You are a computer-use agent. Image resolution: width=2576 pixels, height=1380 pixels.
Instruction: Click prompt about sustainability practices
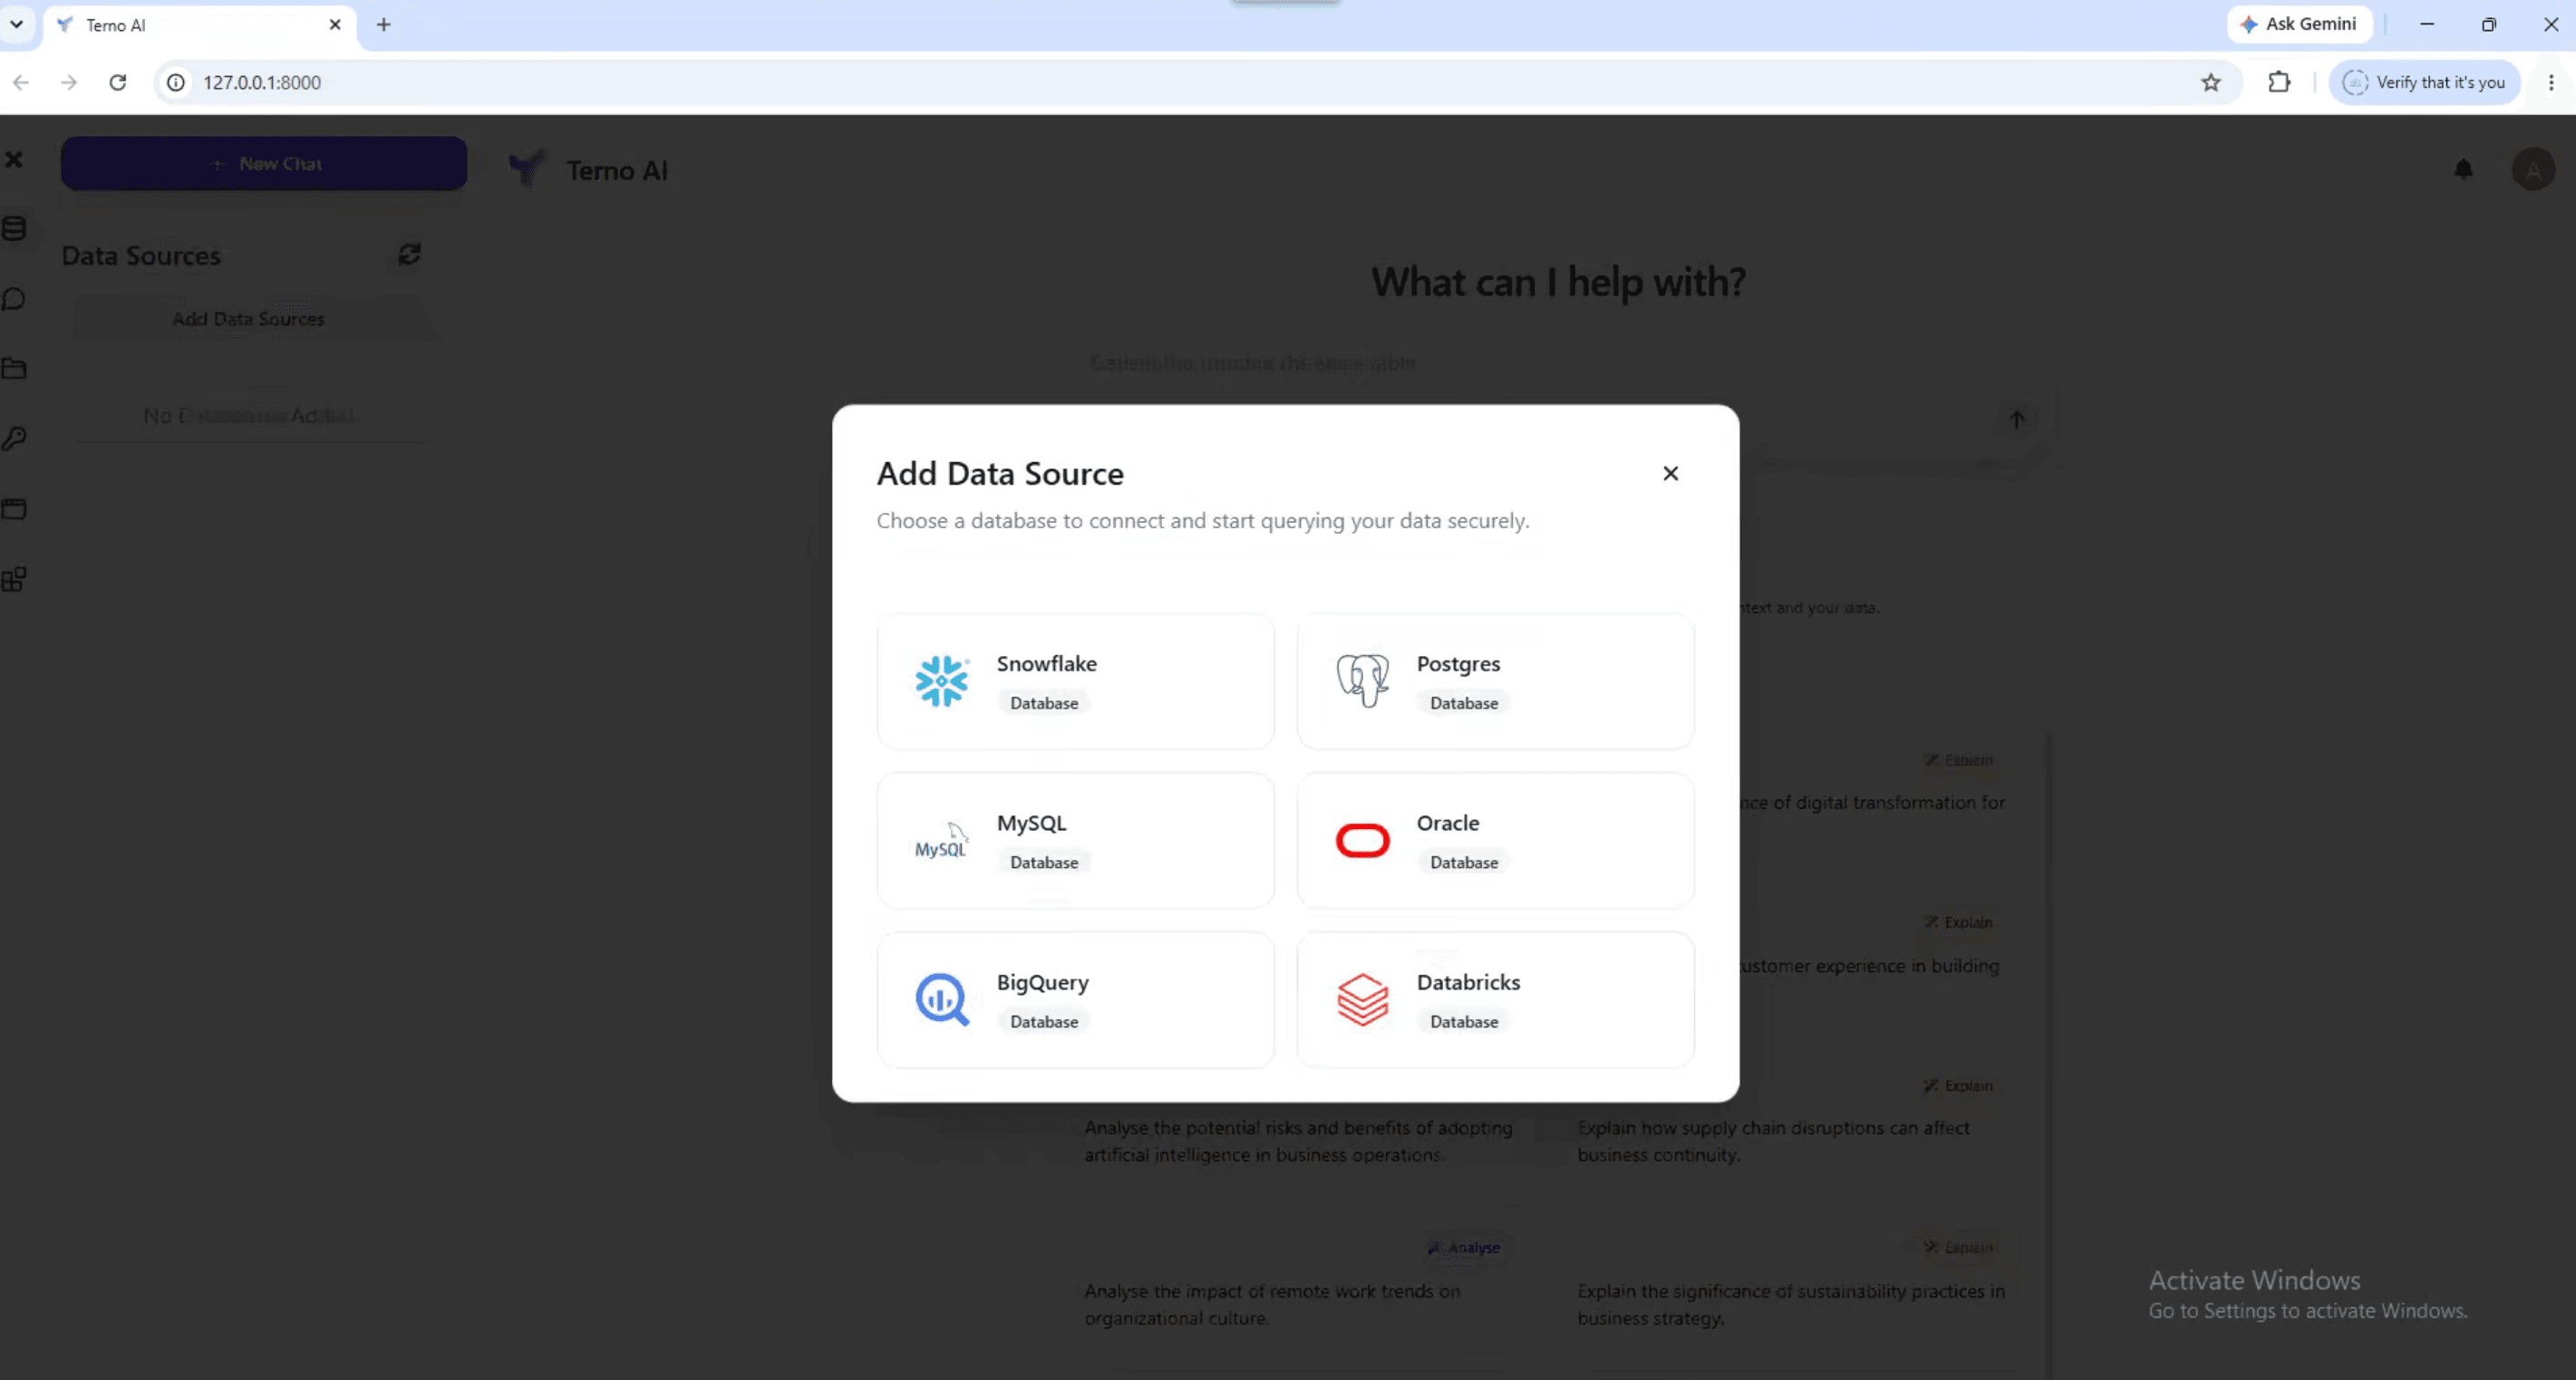click(1791, 1304)
